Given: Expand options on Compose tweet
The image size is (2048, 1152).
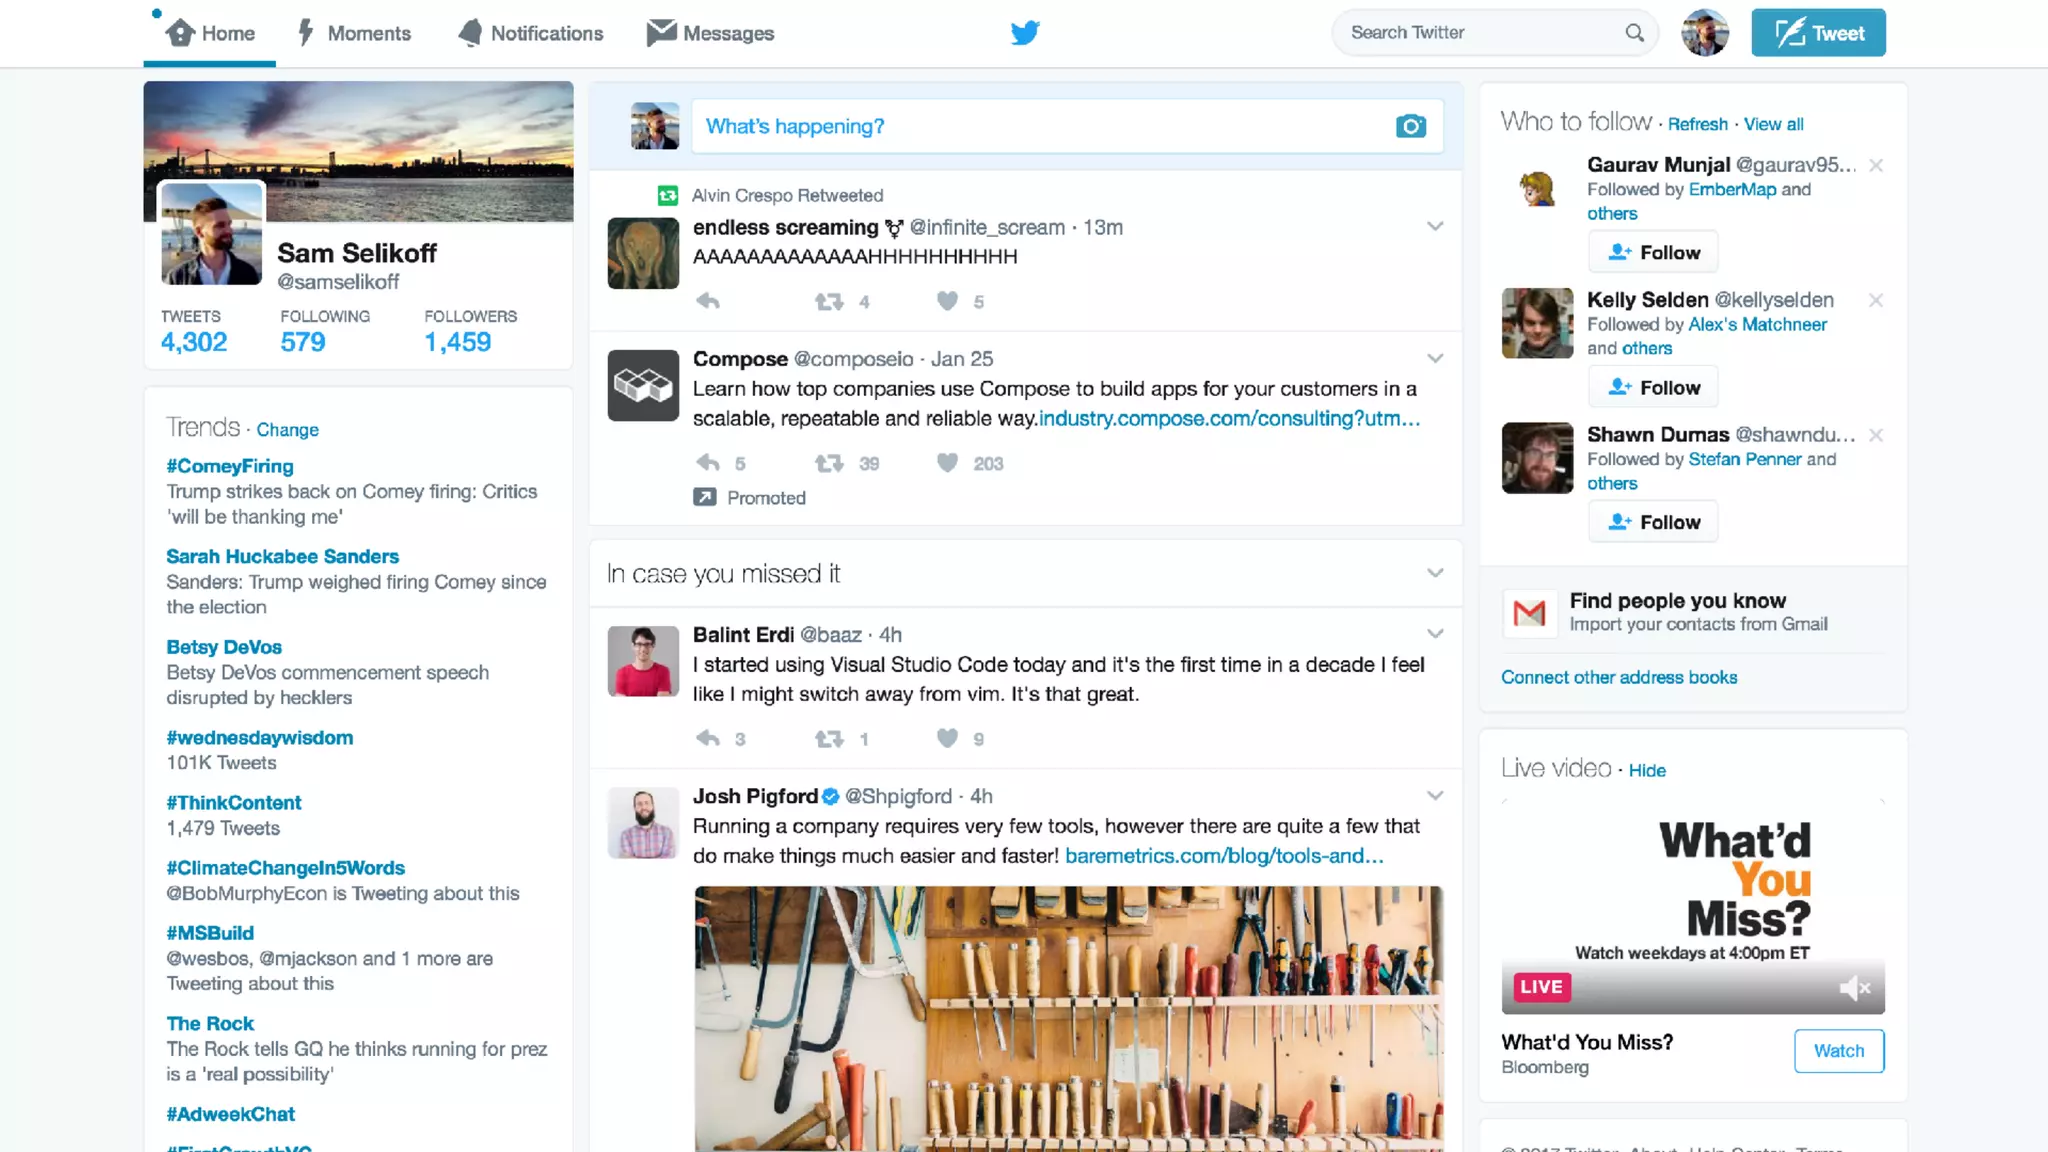Looking at the screenshot, I should point(1435,358).
